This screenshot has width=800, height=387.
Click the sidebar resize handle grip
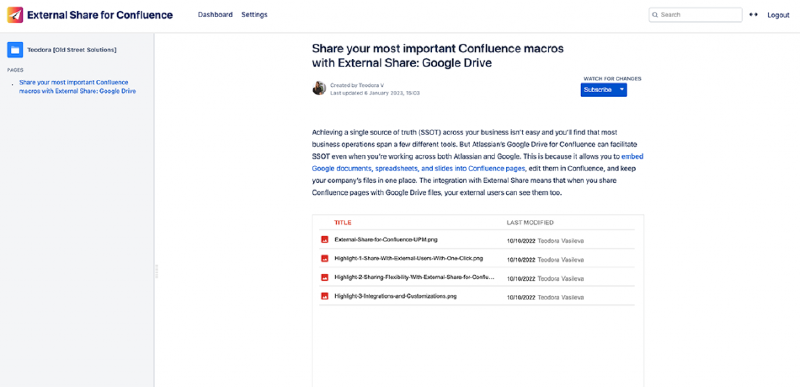coord(157,271)
